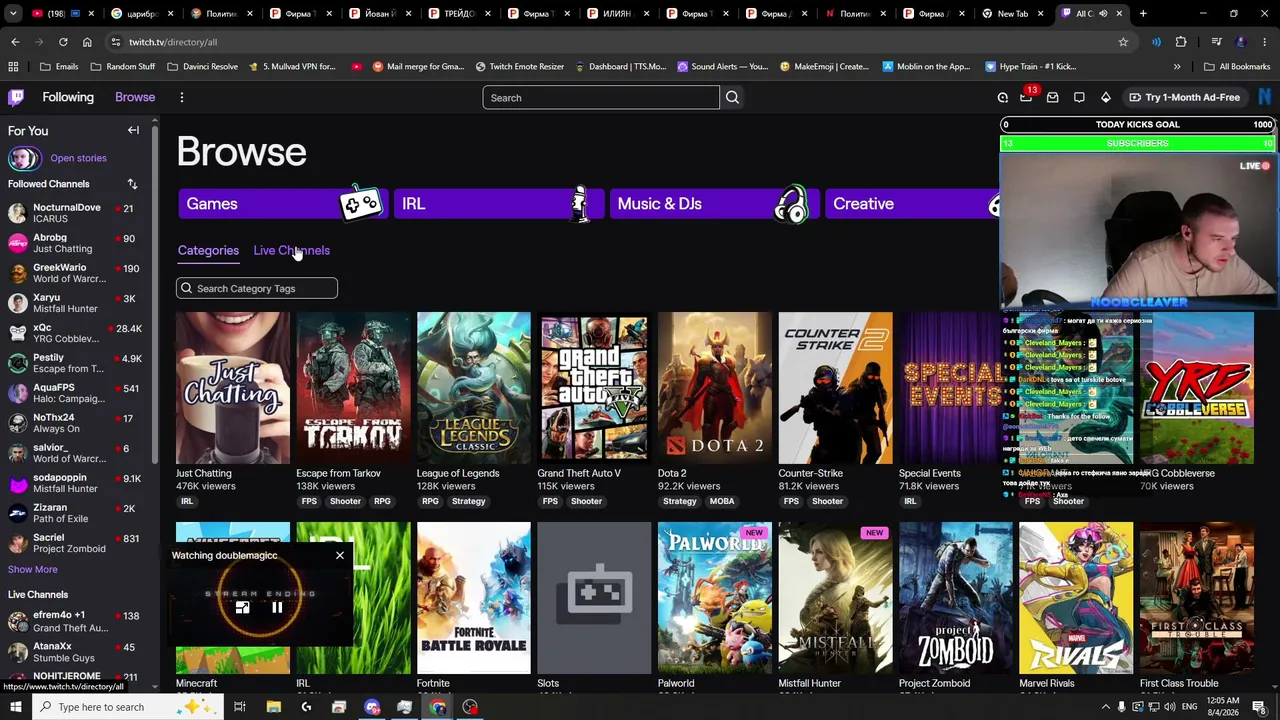This screenshot has height=720, width=1280.
Task: Open the Just Chatting category thumbnail
Action: point(233,387)
